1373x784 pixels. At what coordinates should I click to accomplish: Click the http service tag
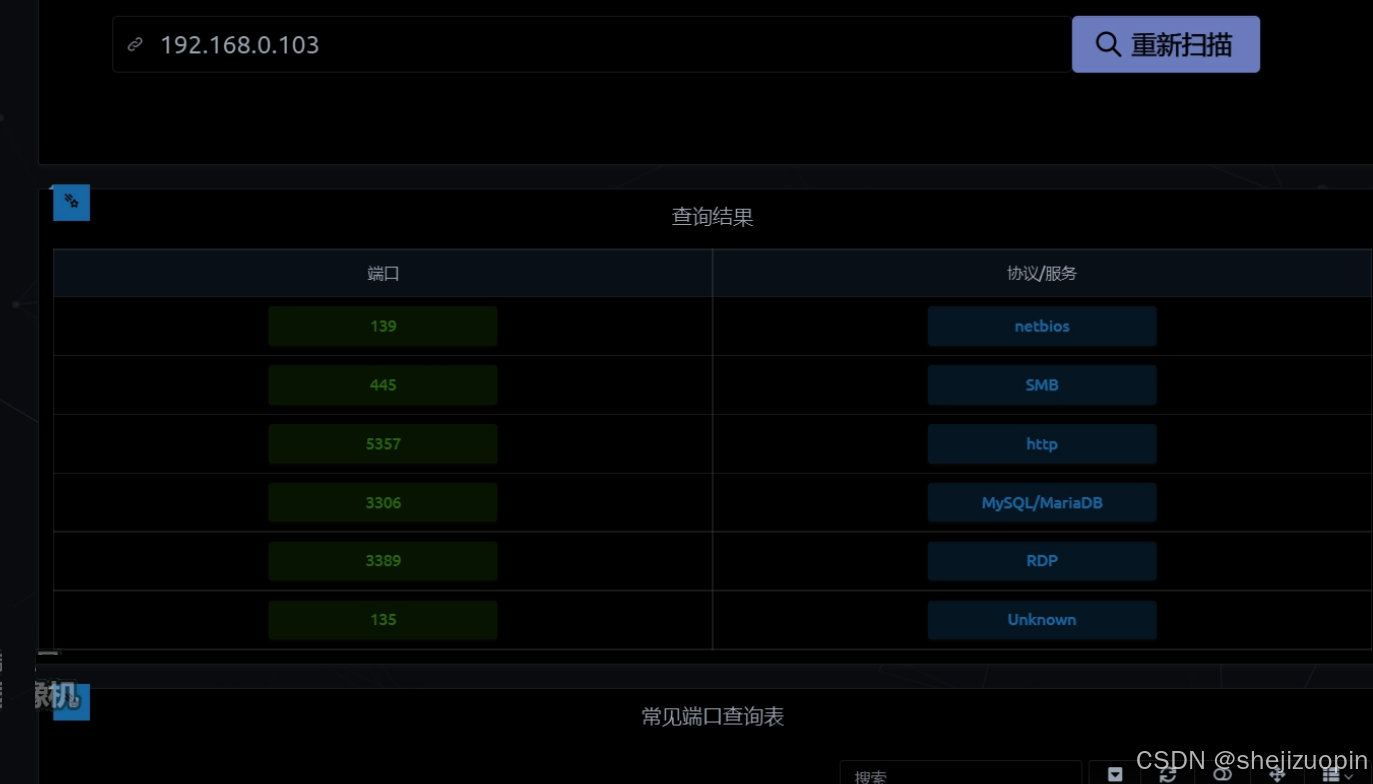pos(1042,444)
